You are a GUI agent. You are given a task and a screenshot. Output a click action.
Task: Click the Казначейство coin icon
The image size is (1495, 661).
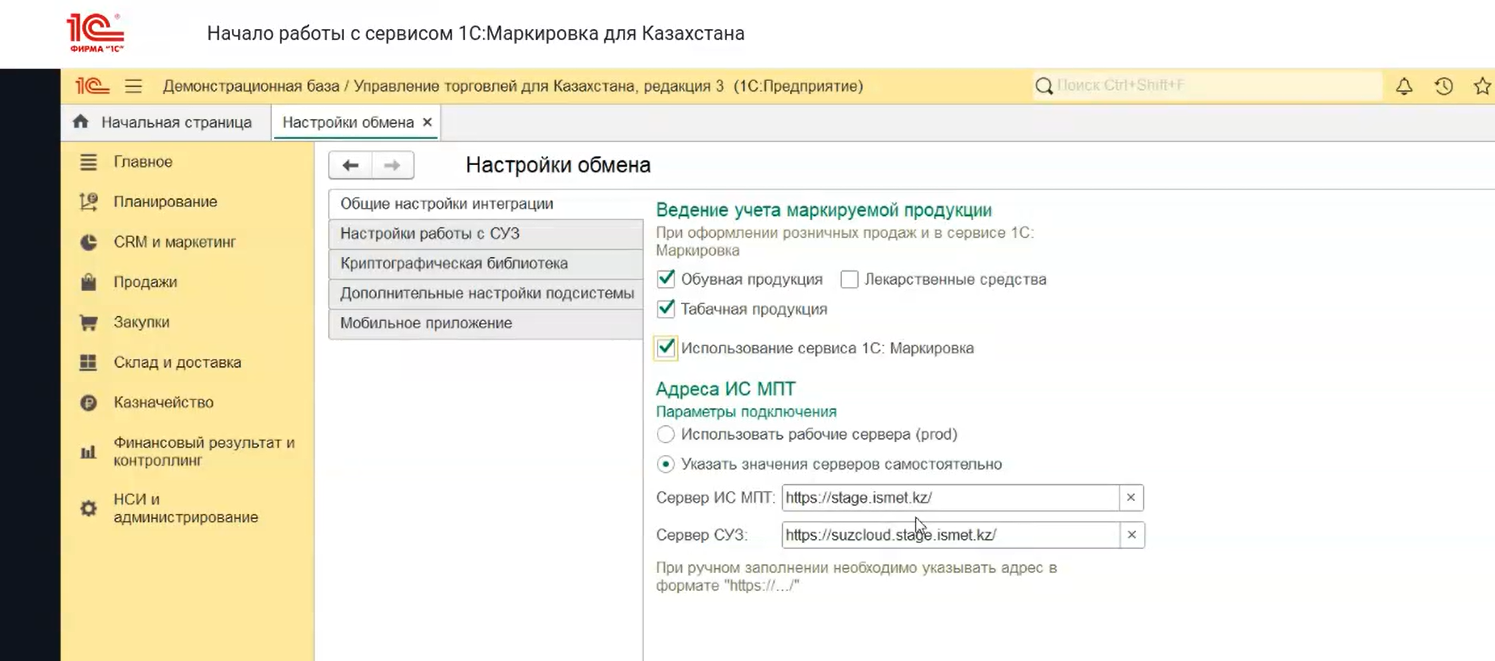pos(89,403)
